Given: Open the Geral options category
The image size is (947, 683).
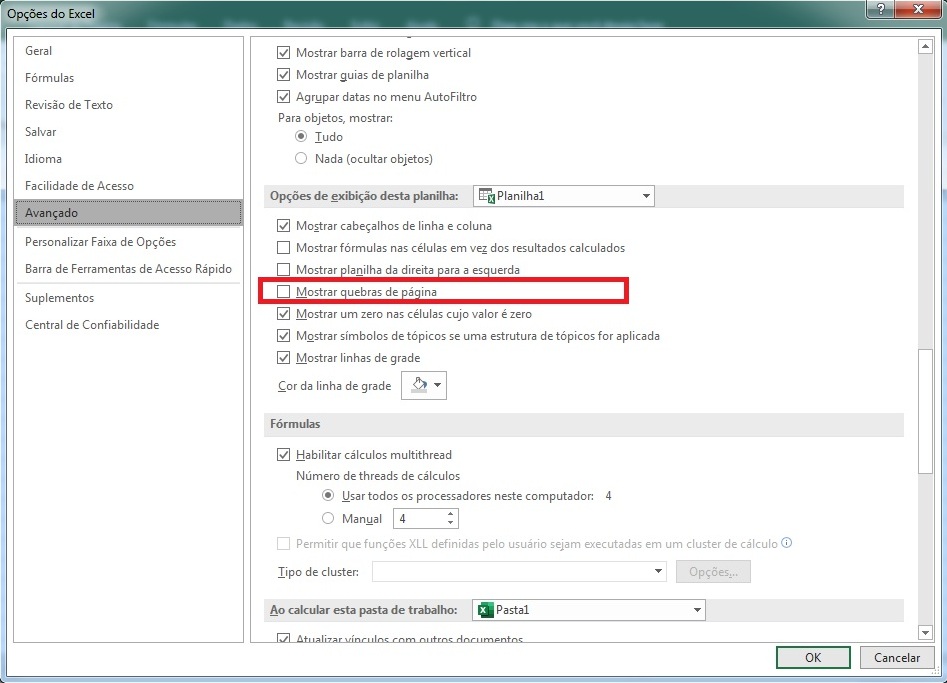Looking at the screenshot, I should [x=128, y=51].
